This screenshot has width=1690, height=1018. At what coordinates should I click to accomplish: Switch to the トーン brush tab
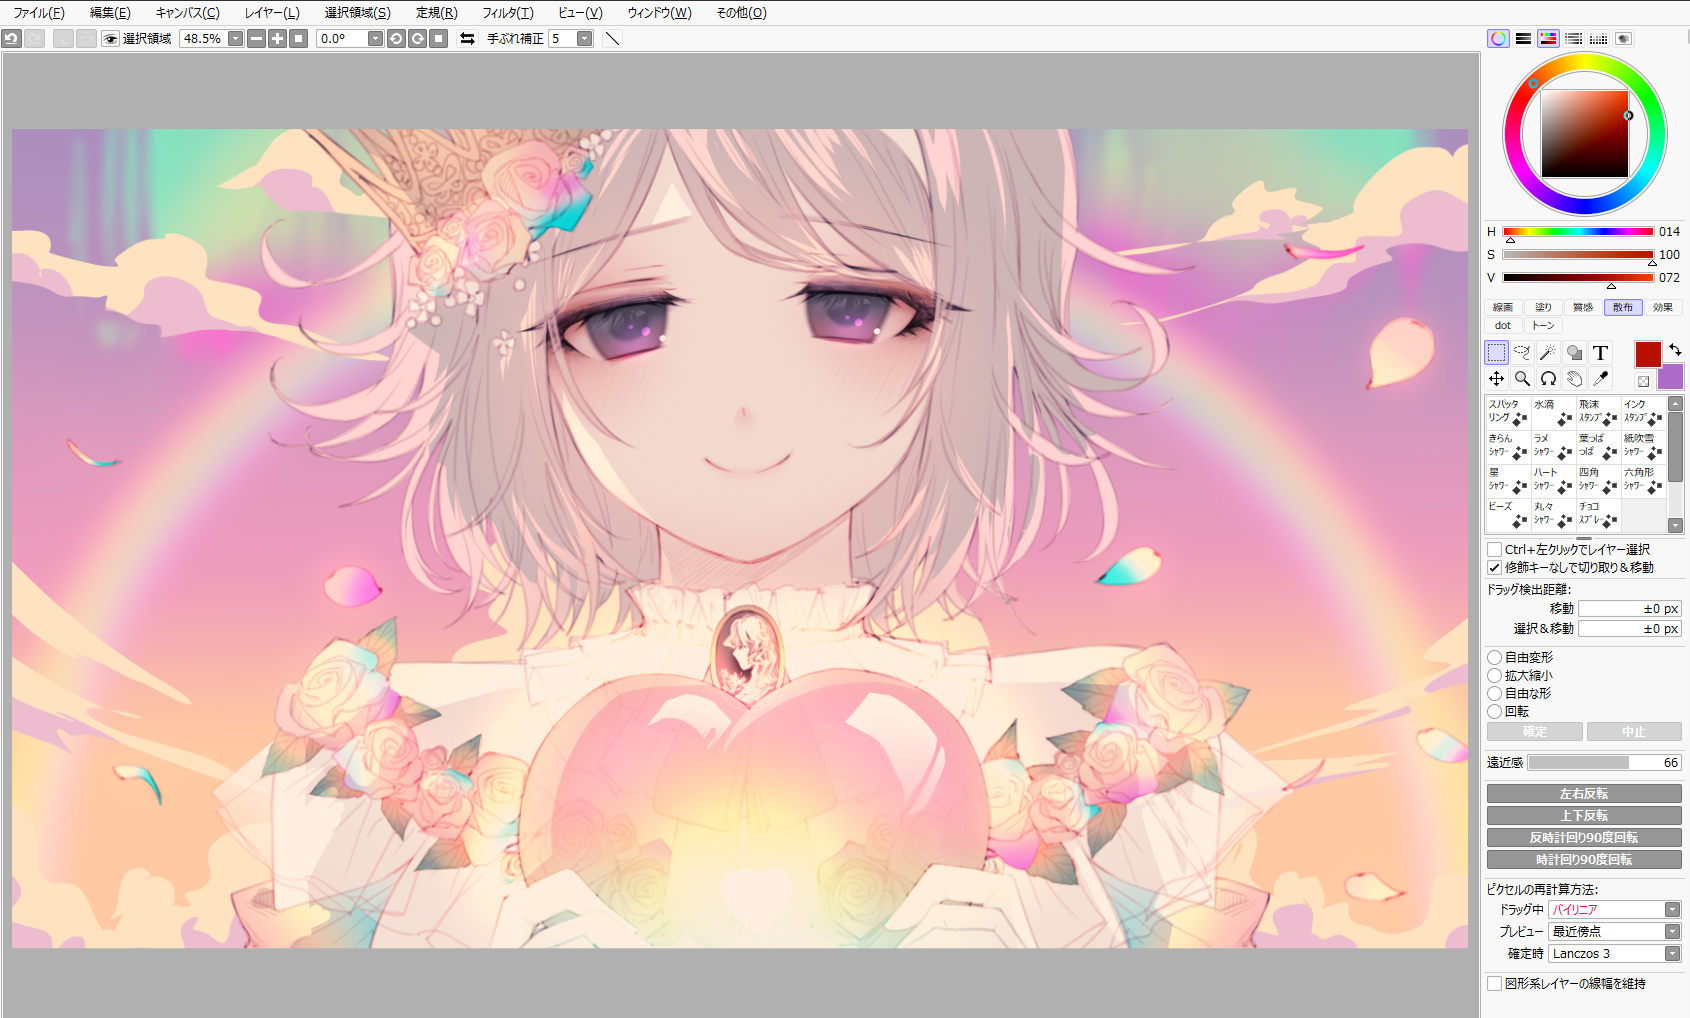(1543, 326)
